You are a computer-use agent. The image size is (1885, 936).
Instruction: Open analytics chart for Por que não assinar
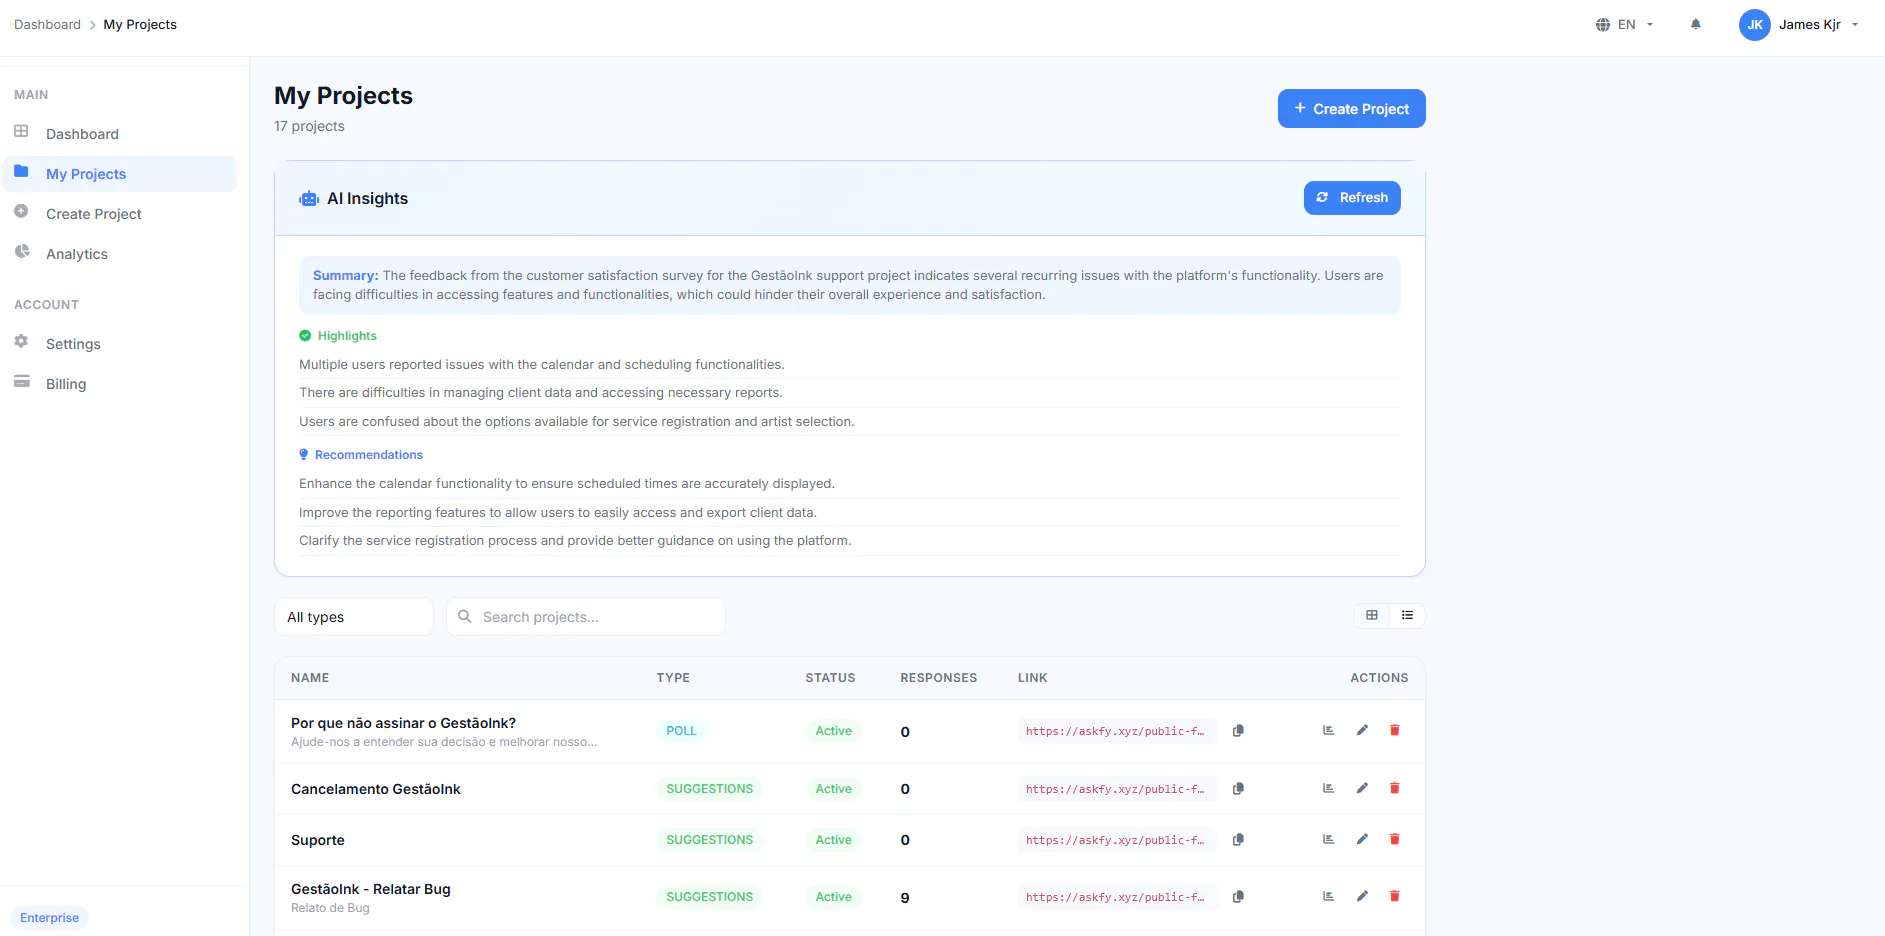tap(1329, 730)
